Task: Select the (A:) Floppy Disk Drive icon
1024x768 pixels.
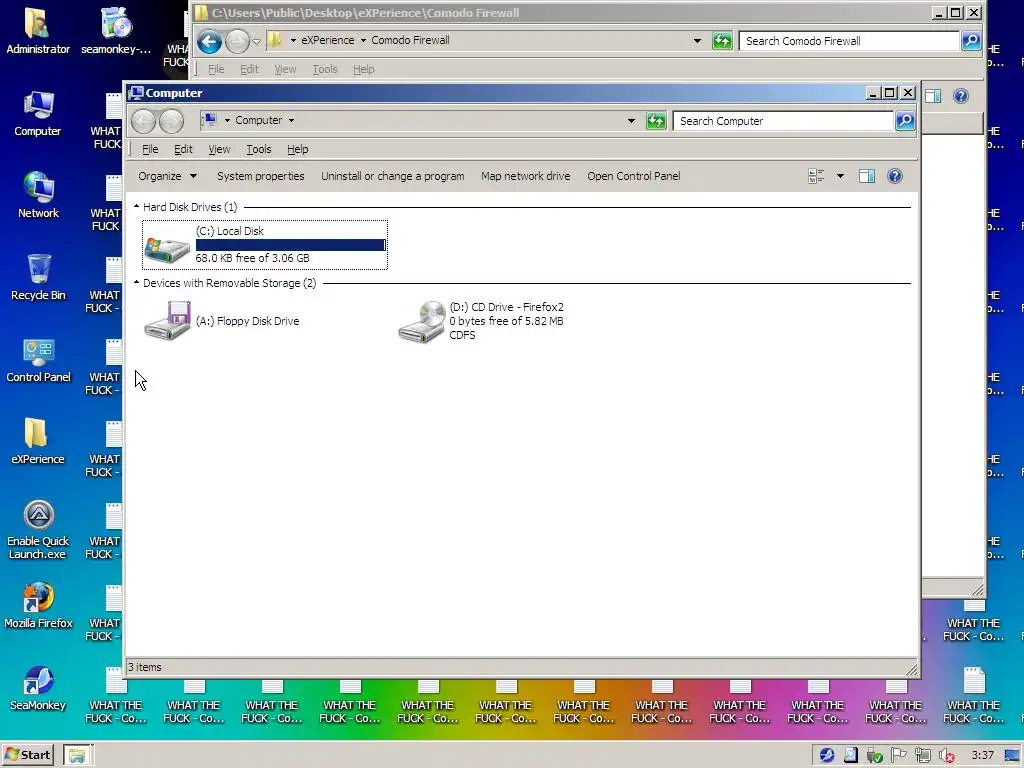Action: coord(168,320)
